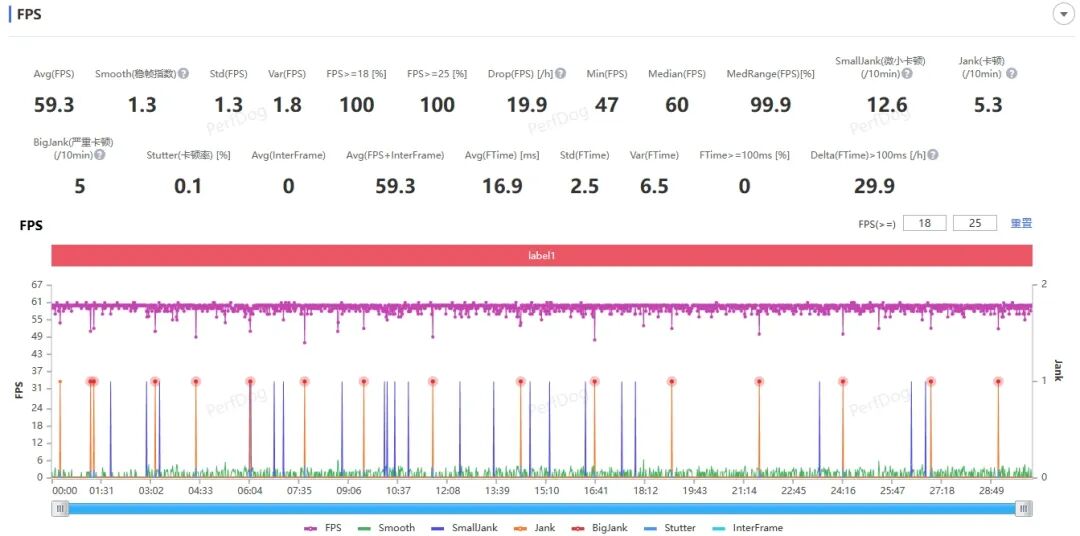Click BigJank marker at 06:04
The height and width of the screenshot is (536, 1080).
point(250,381)
